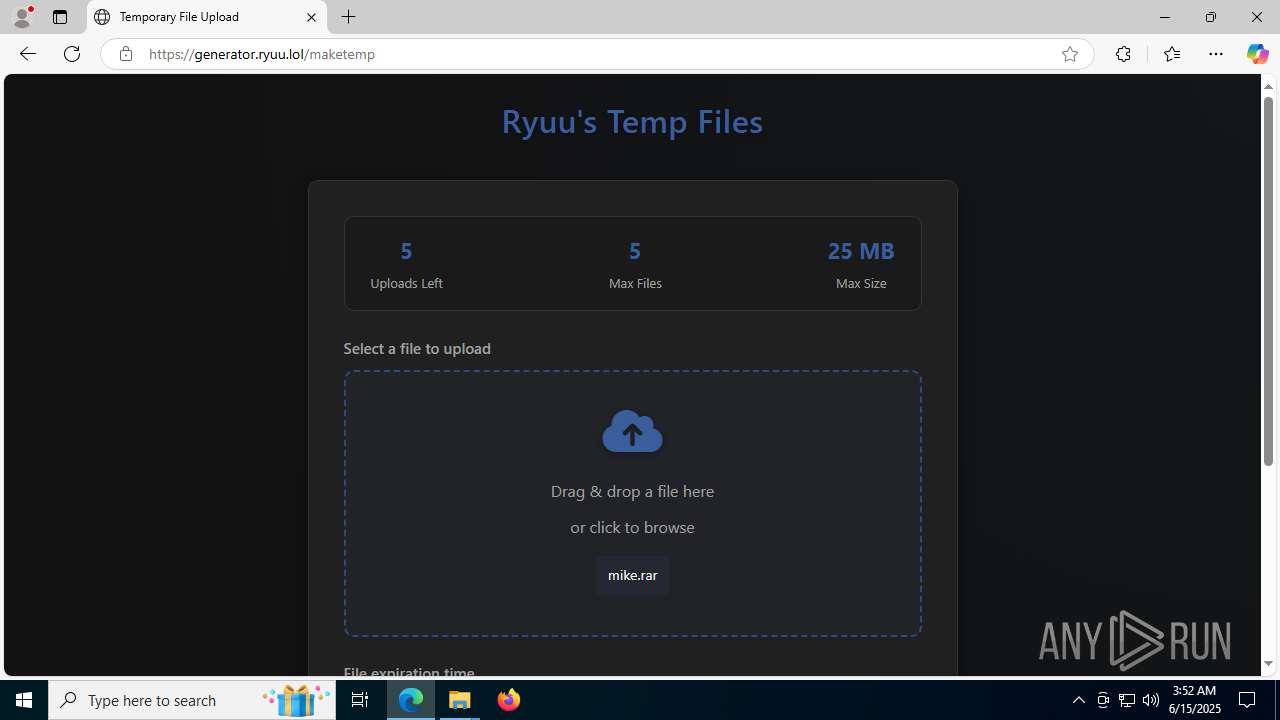
Task: Click 'or click to browse' text
Action: click(632, 527)
